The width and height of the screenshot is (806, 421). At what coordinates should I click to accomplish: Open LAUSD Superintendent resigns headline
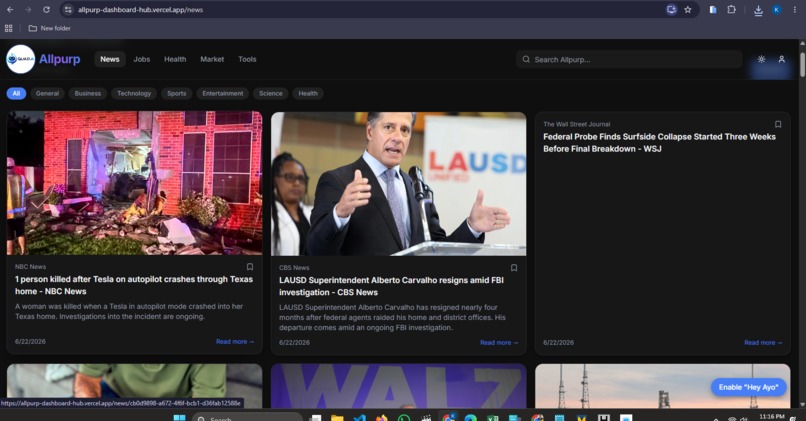coord(391,286)
